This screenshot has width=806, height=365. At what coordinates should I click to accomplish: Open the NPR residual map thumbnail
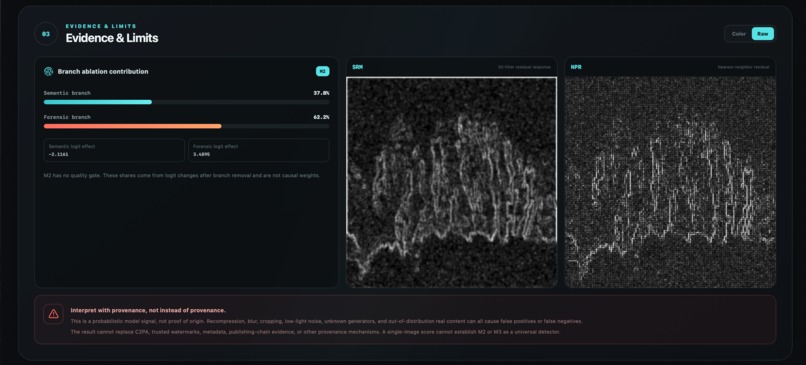pyautogui.click(x=670, y=182)
